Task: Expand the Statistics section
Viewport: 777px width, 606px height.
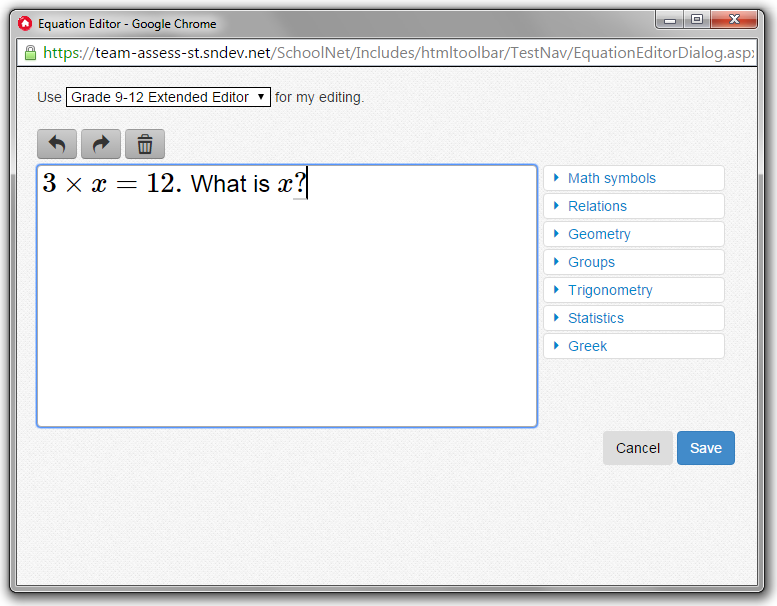Action: click(x=633, y=318)
